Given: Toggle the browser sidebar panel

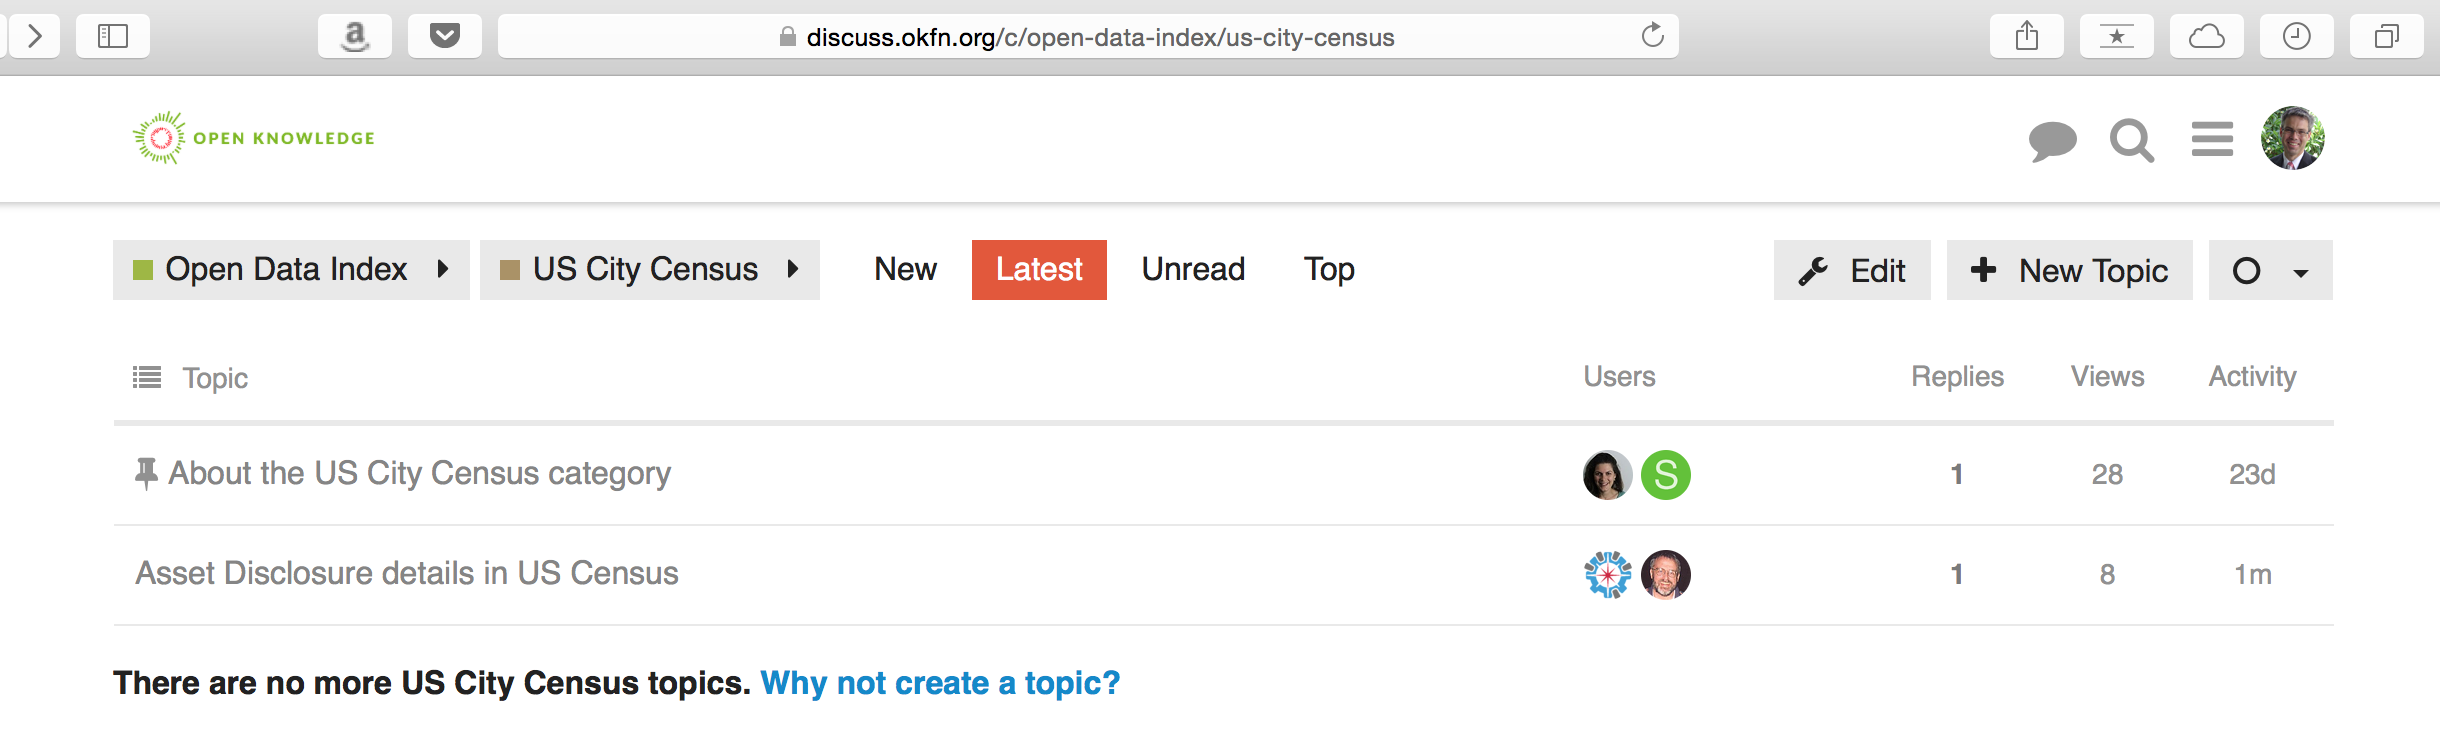Looking at the screenshot, I should [112, 37].
